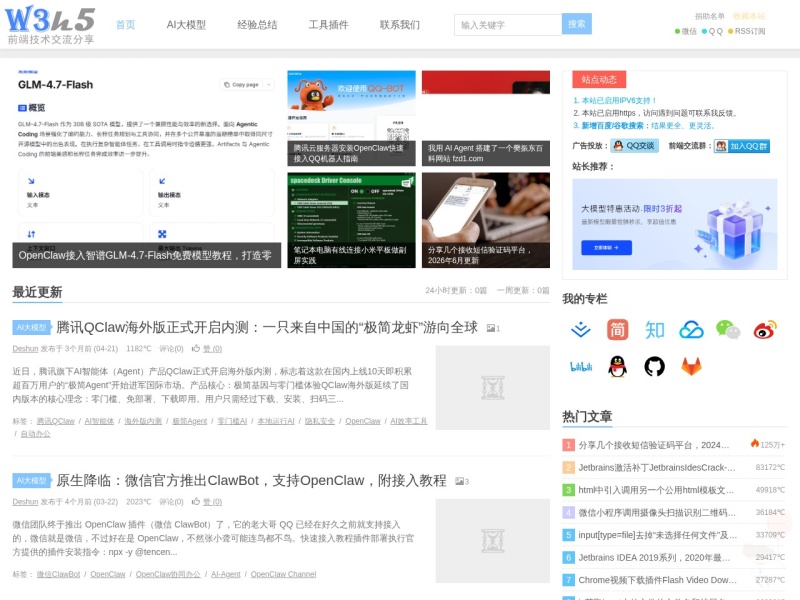
Task: Focus the keyword search input field
Action: (508, 24)
